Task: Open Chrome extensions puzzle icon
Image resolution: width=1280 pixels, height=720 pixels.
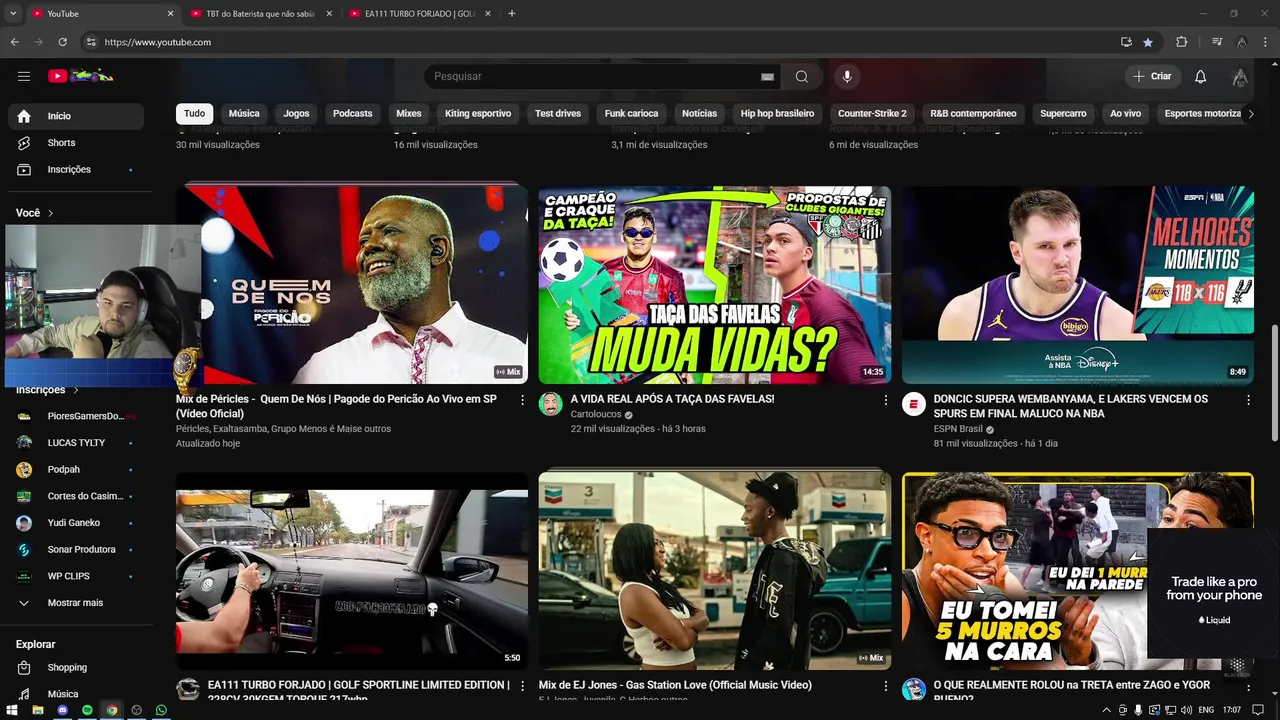Action: click(x=1181, y=42)
